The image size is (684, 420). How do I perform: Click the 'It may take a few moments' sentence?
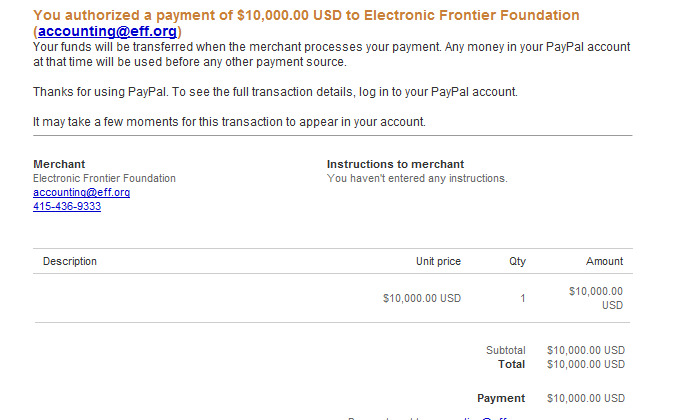point(229,122)
